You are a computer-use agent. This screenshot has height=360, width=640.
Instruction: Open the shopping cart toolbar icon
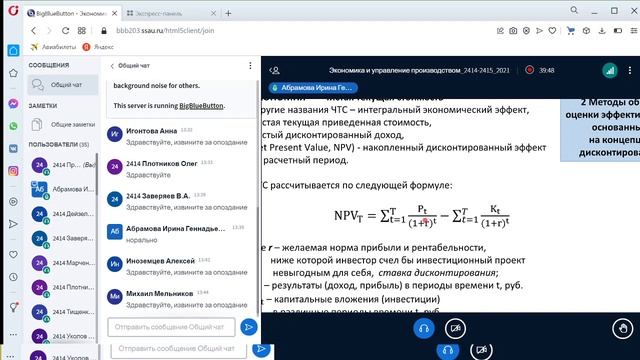click(571, 31)
